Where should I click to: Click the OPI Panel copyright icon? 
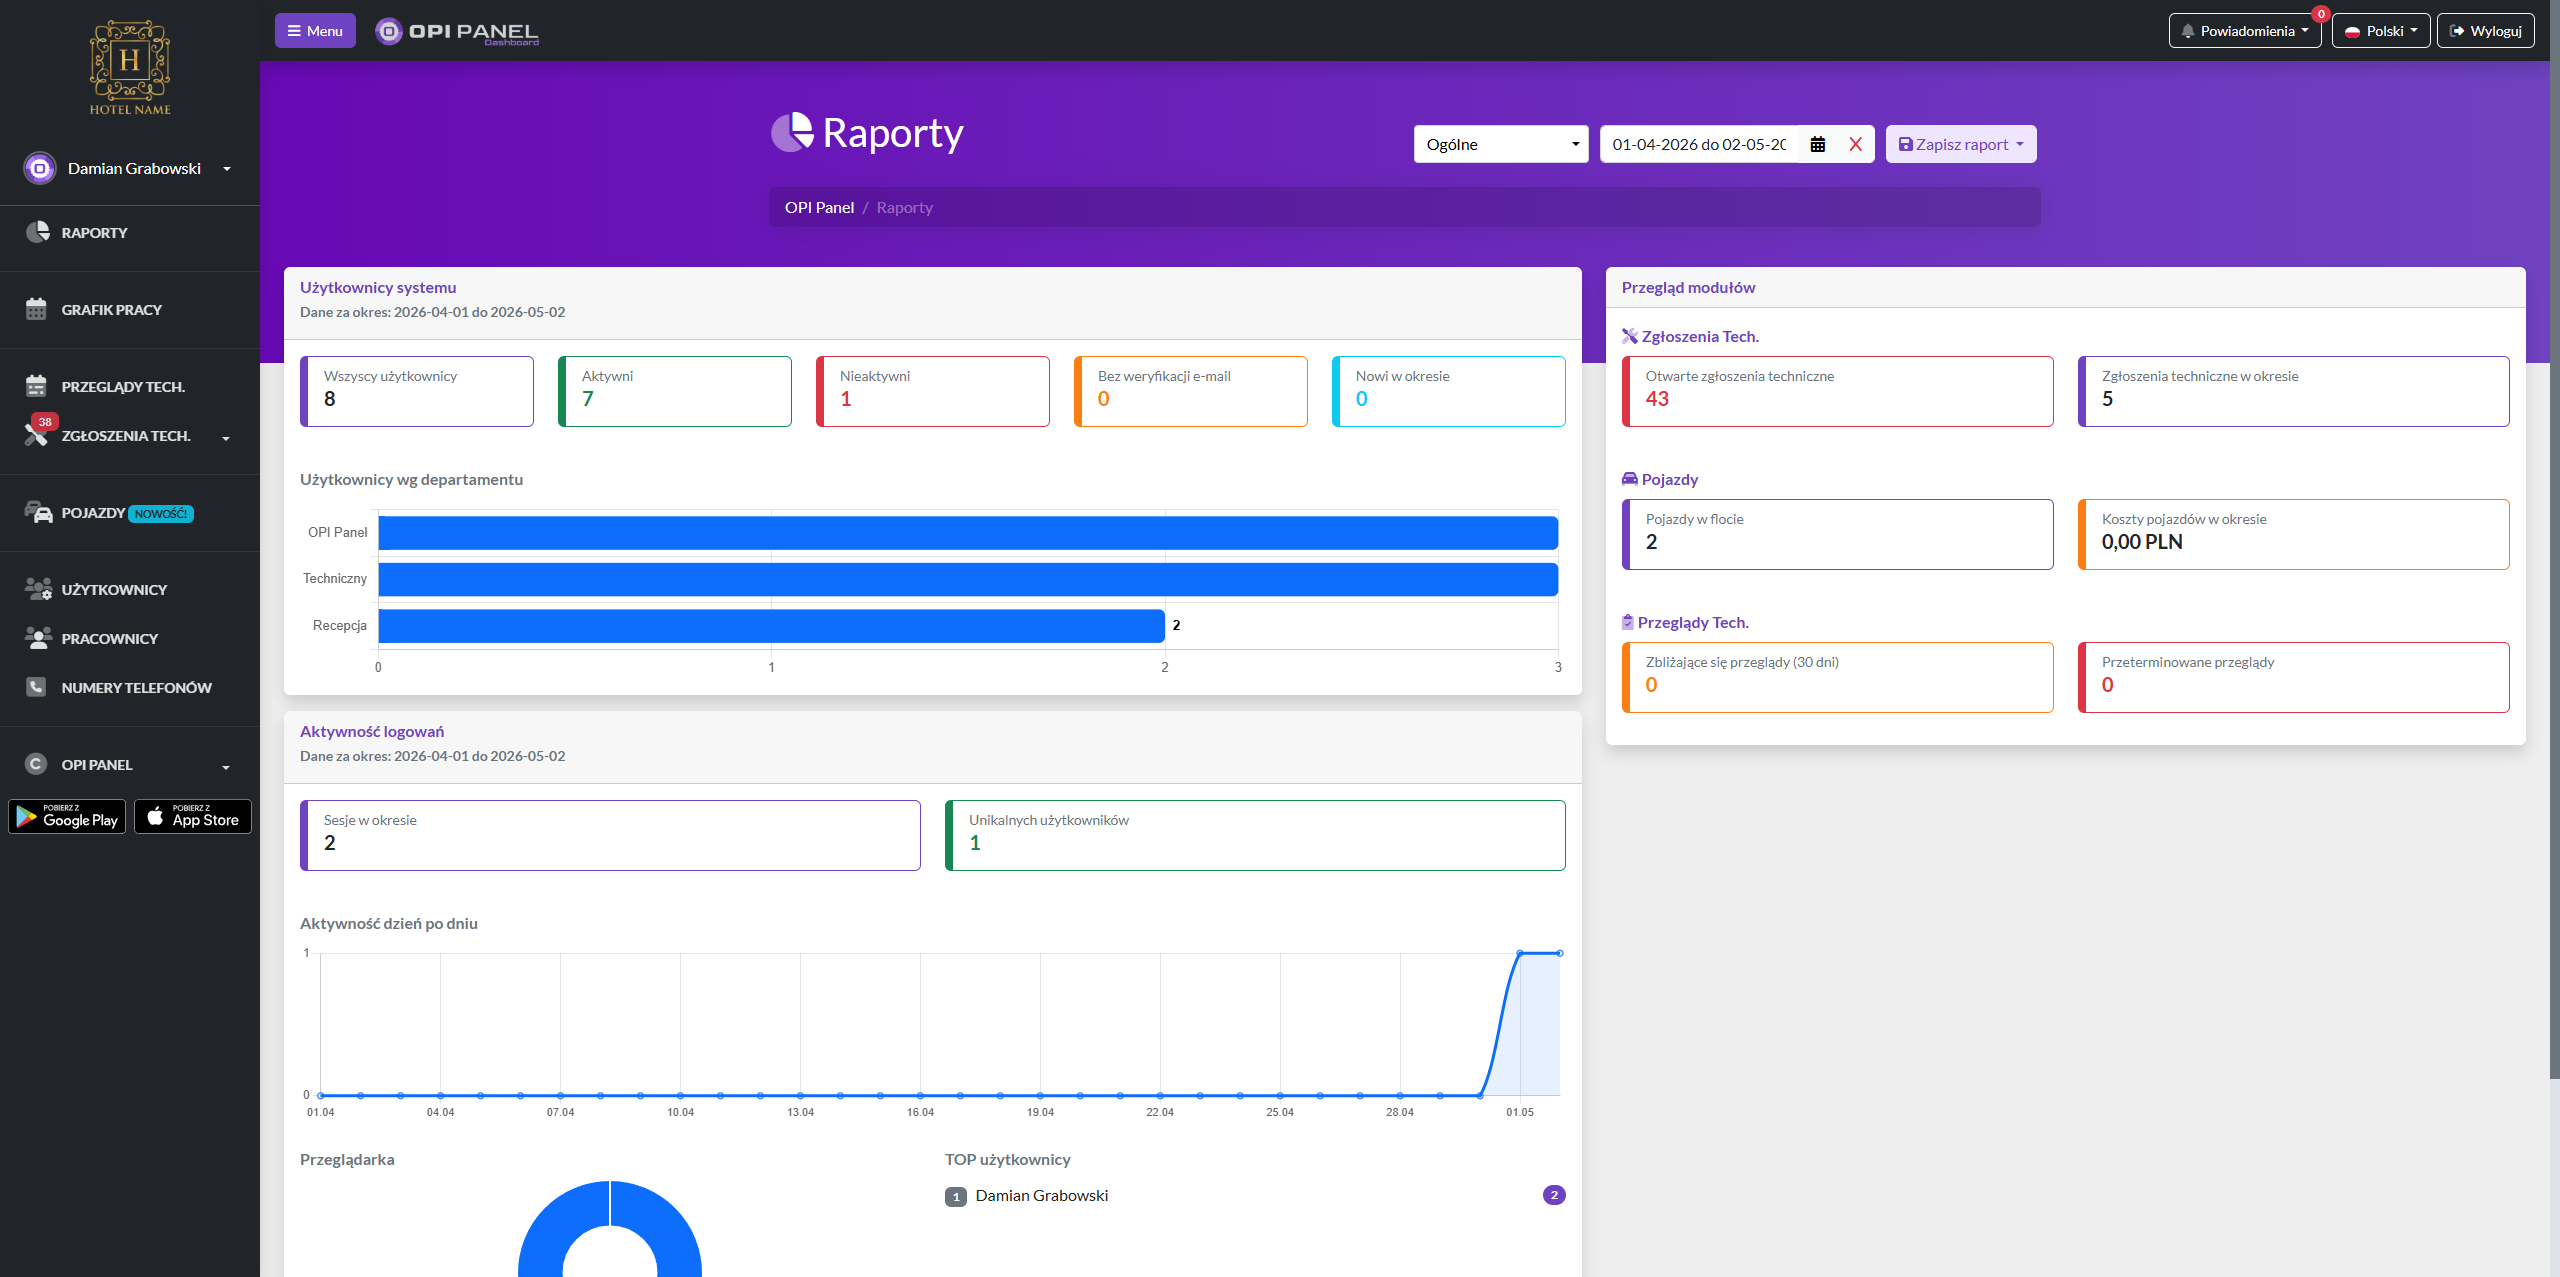(x=36, y=764)
